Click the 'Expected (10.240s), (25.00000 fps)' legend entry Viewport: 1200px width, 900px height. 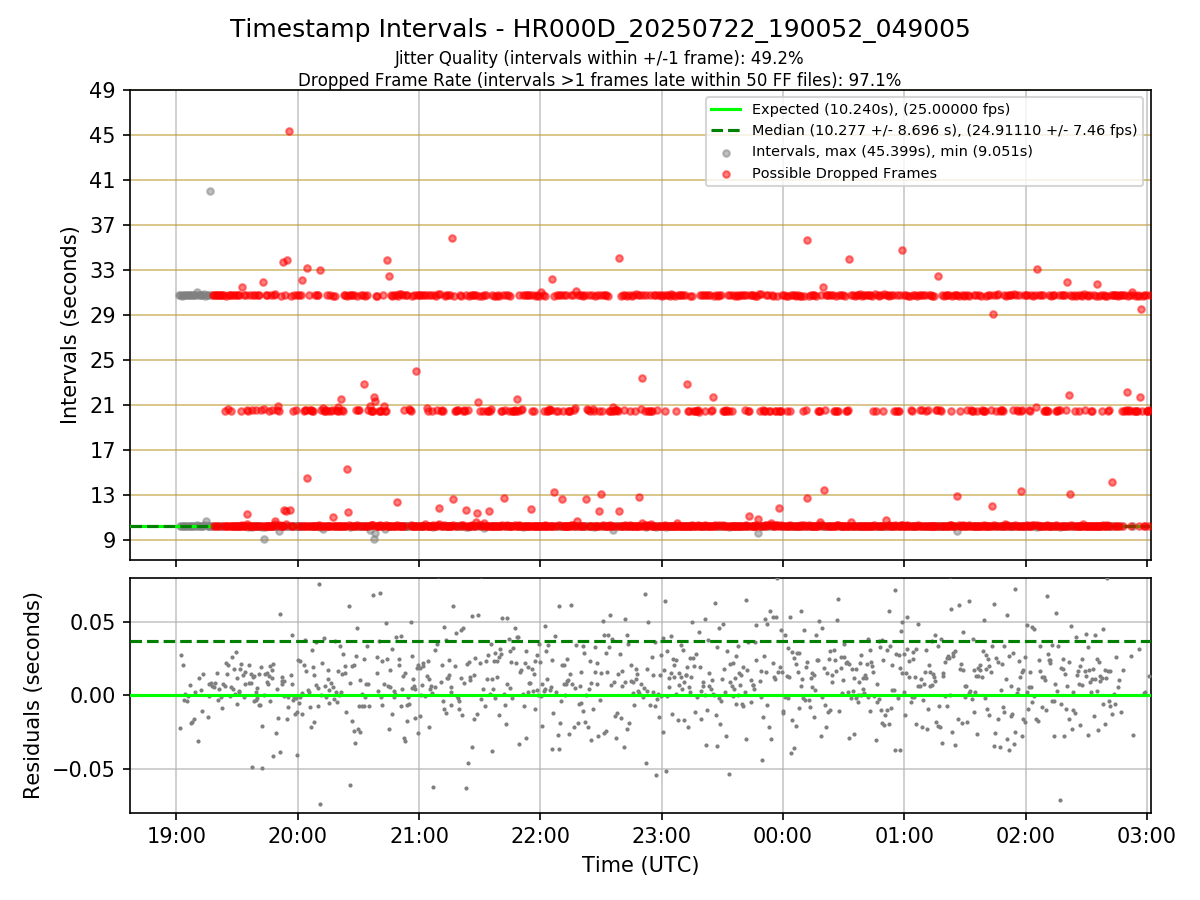click(881, 109)
